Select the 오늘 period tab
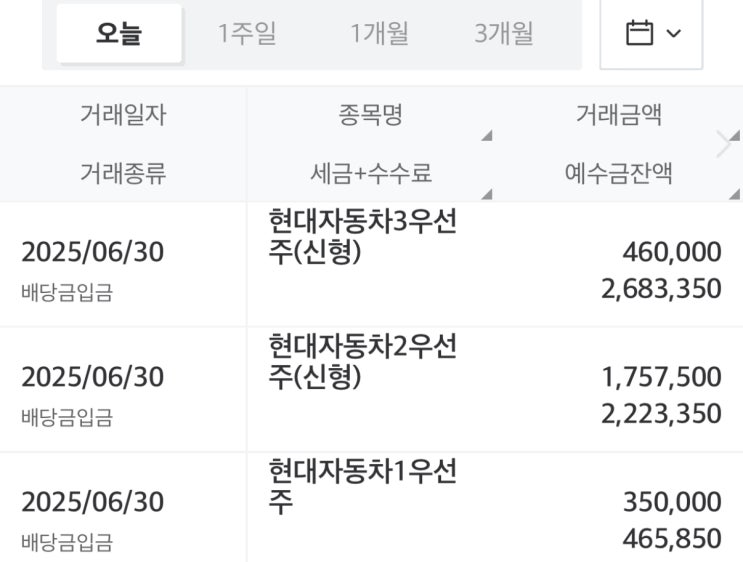This screenshot has height=562, width=743. pyautogui.click(x=119, y=34)
